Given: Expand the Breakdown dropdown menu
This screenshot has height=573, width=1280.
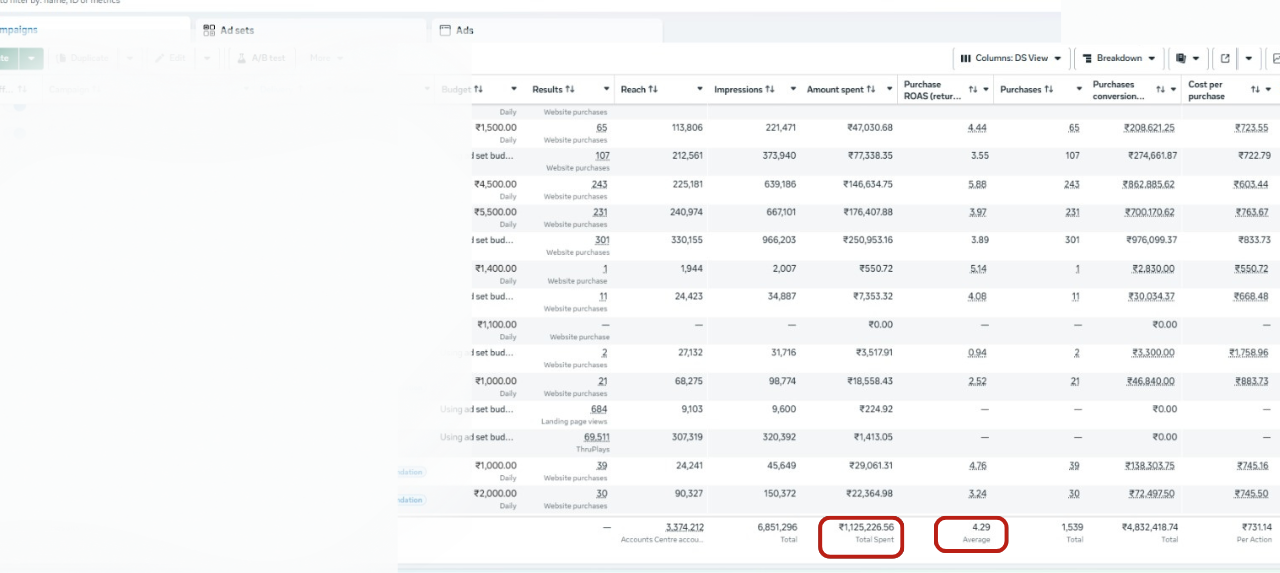Looking at the screenshot, I should [1119, 58].
